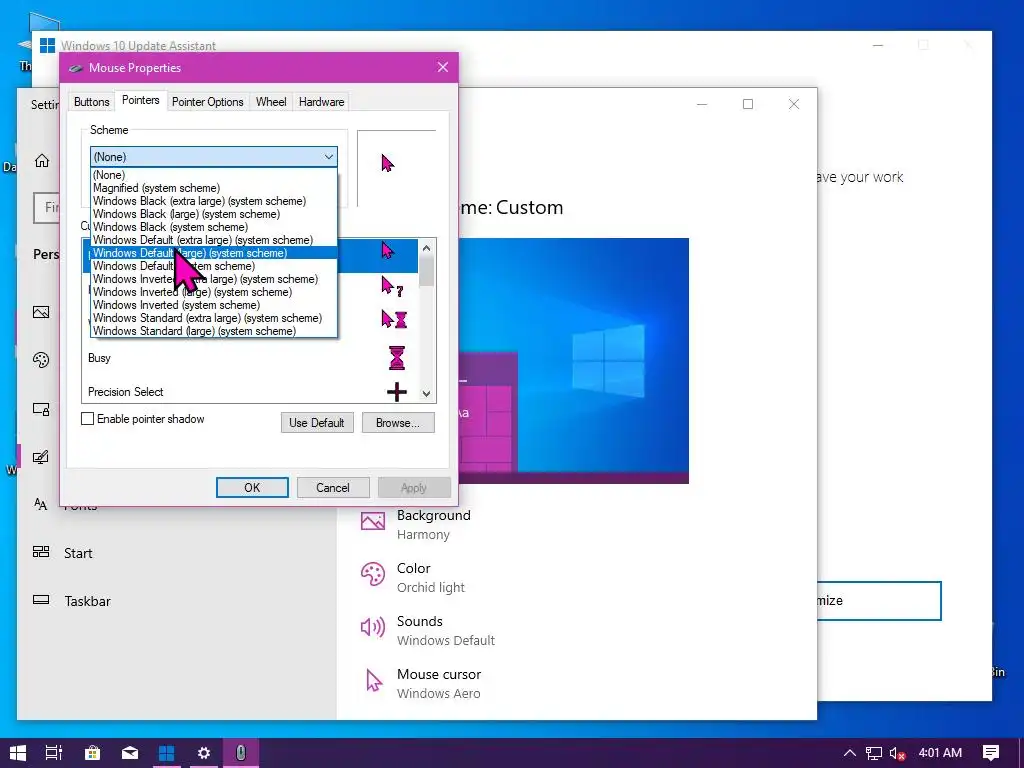Viewport: 1024px width, 768px height.
Task: Open Sounds Windows Default setting
Action: (x=428, y=630)
